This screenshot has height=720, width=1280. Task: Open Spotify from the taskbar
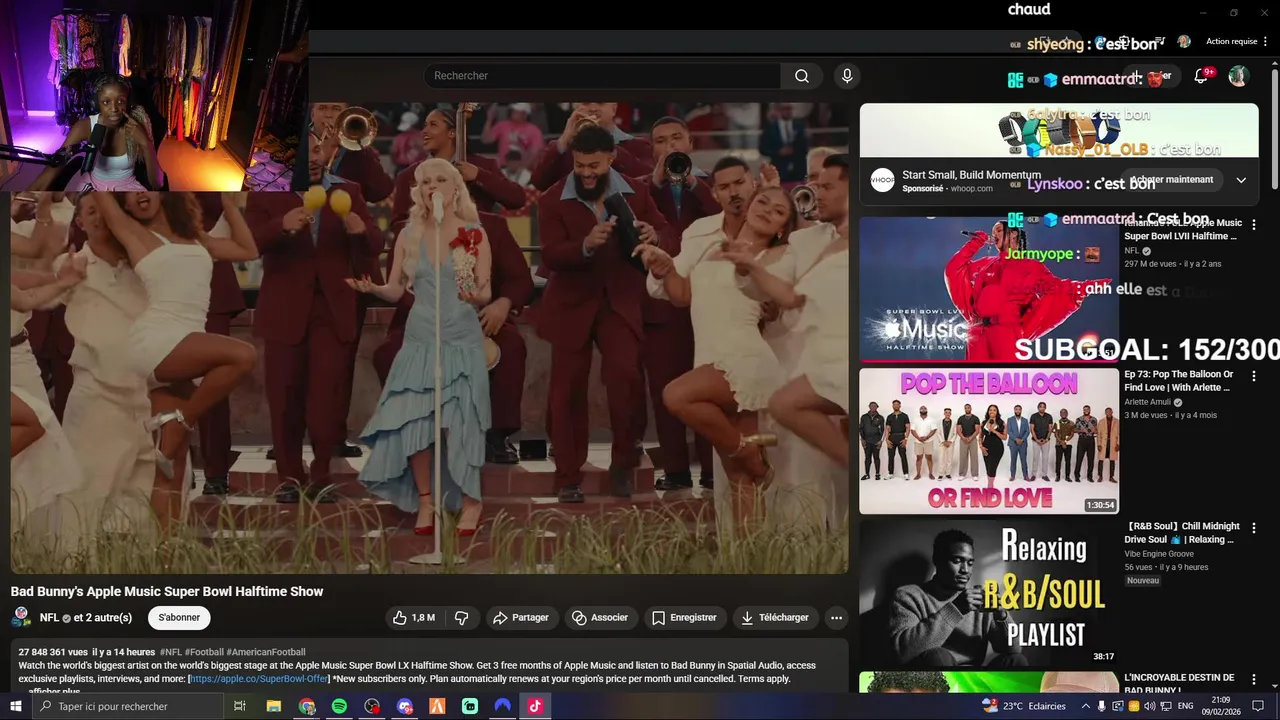tap(339, 706)
